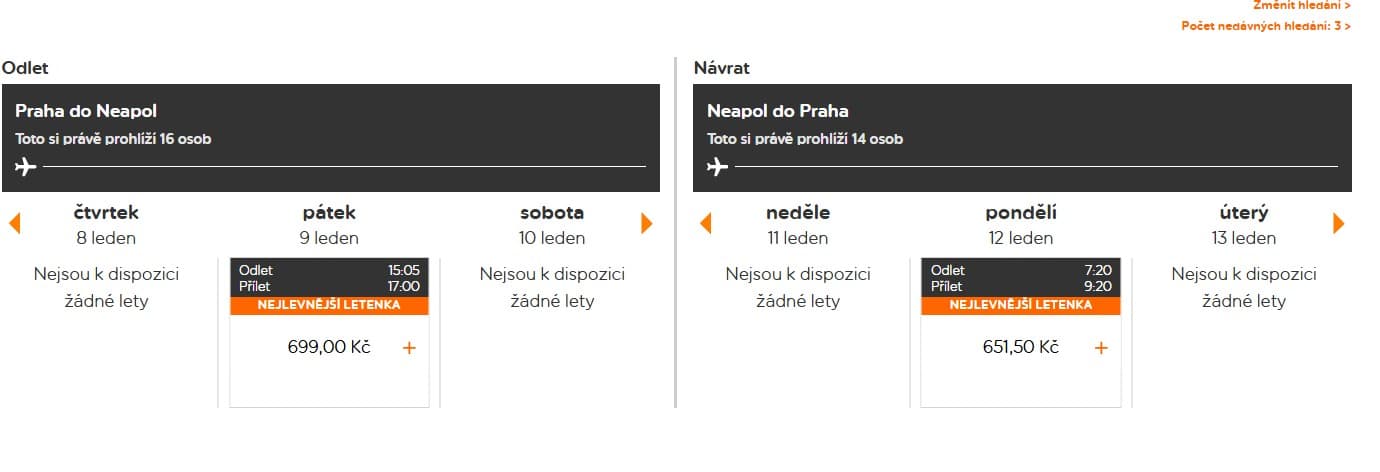The width and height of the screenshot is (1380, 472).
Task: Select úterý 13 leden return date
Action: coord(1244,225)
